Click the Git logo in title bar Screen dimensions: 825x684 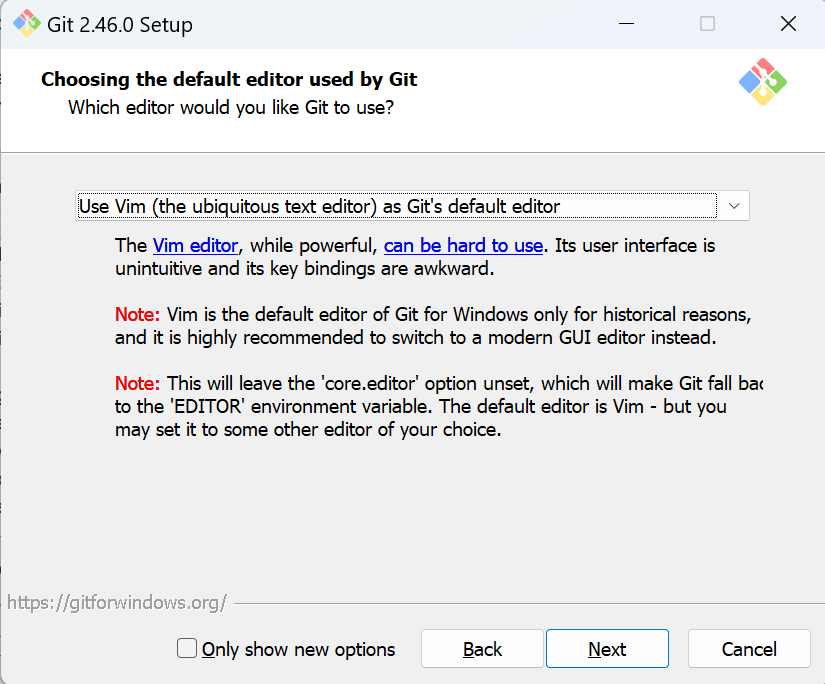pyautogui.click(x=26, y=24)
